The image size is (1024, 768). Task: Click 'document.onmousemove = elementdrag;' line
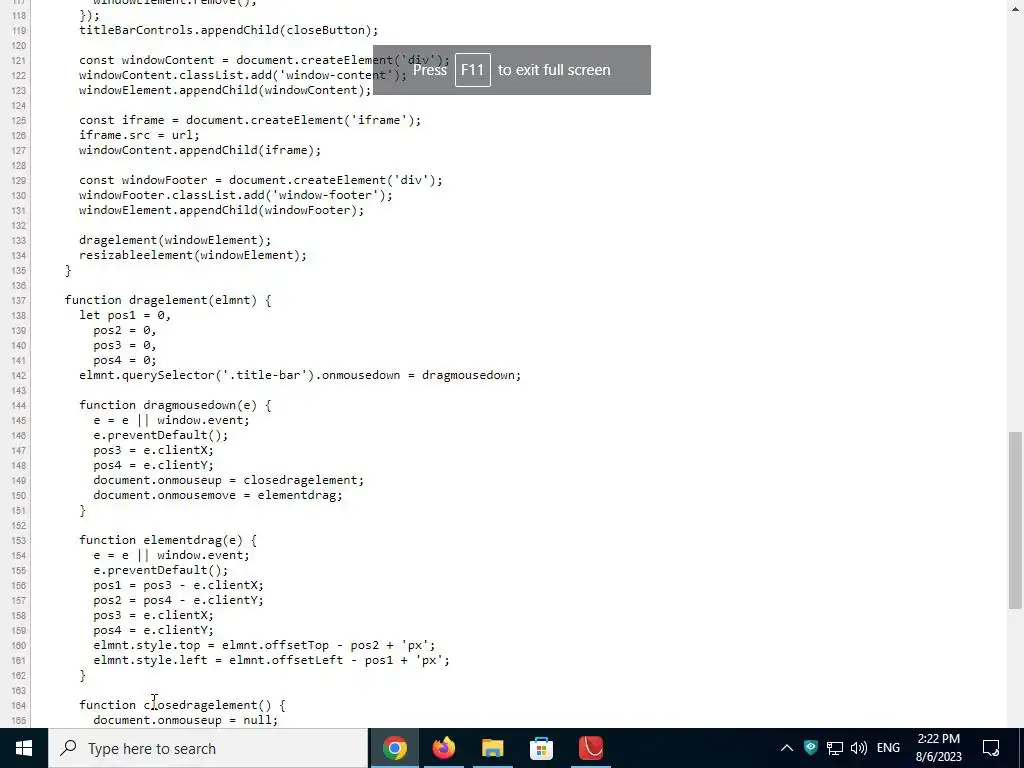pos(217,495)
